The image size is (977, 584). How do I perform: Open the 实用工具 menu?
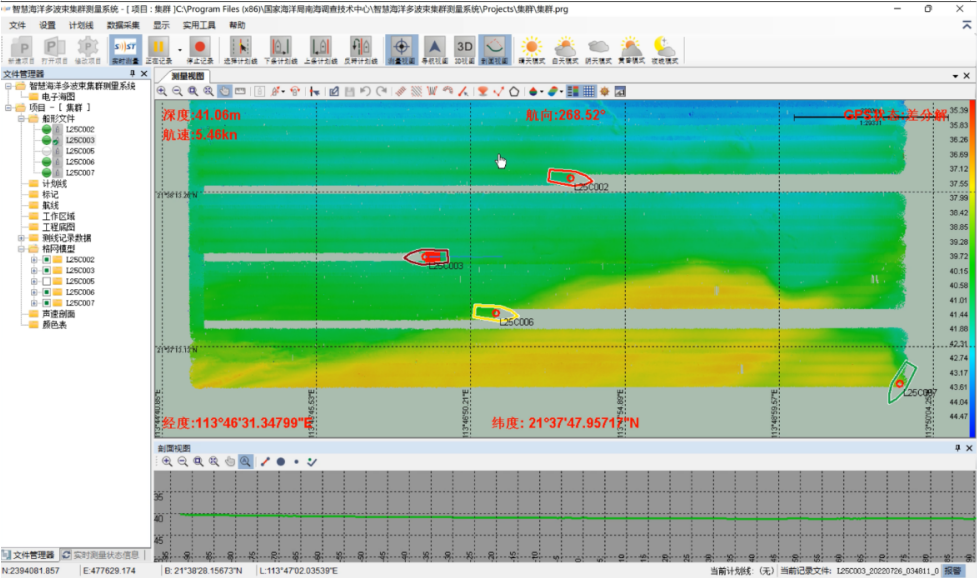tap(200, 24)
